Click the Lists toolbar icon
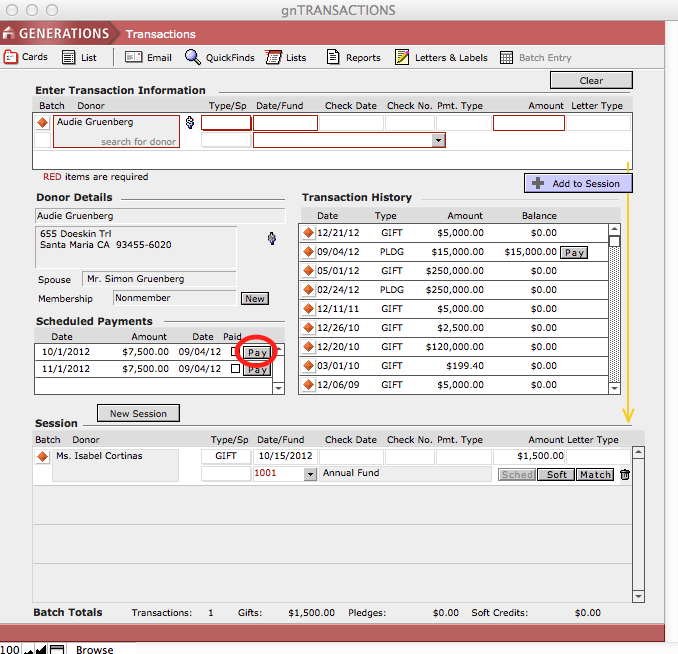This screenshot has width=678, height=654. click(273, 57)
